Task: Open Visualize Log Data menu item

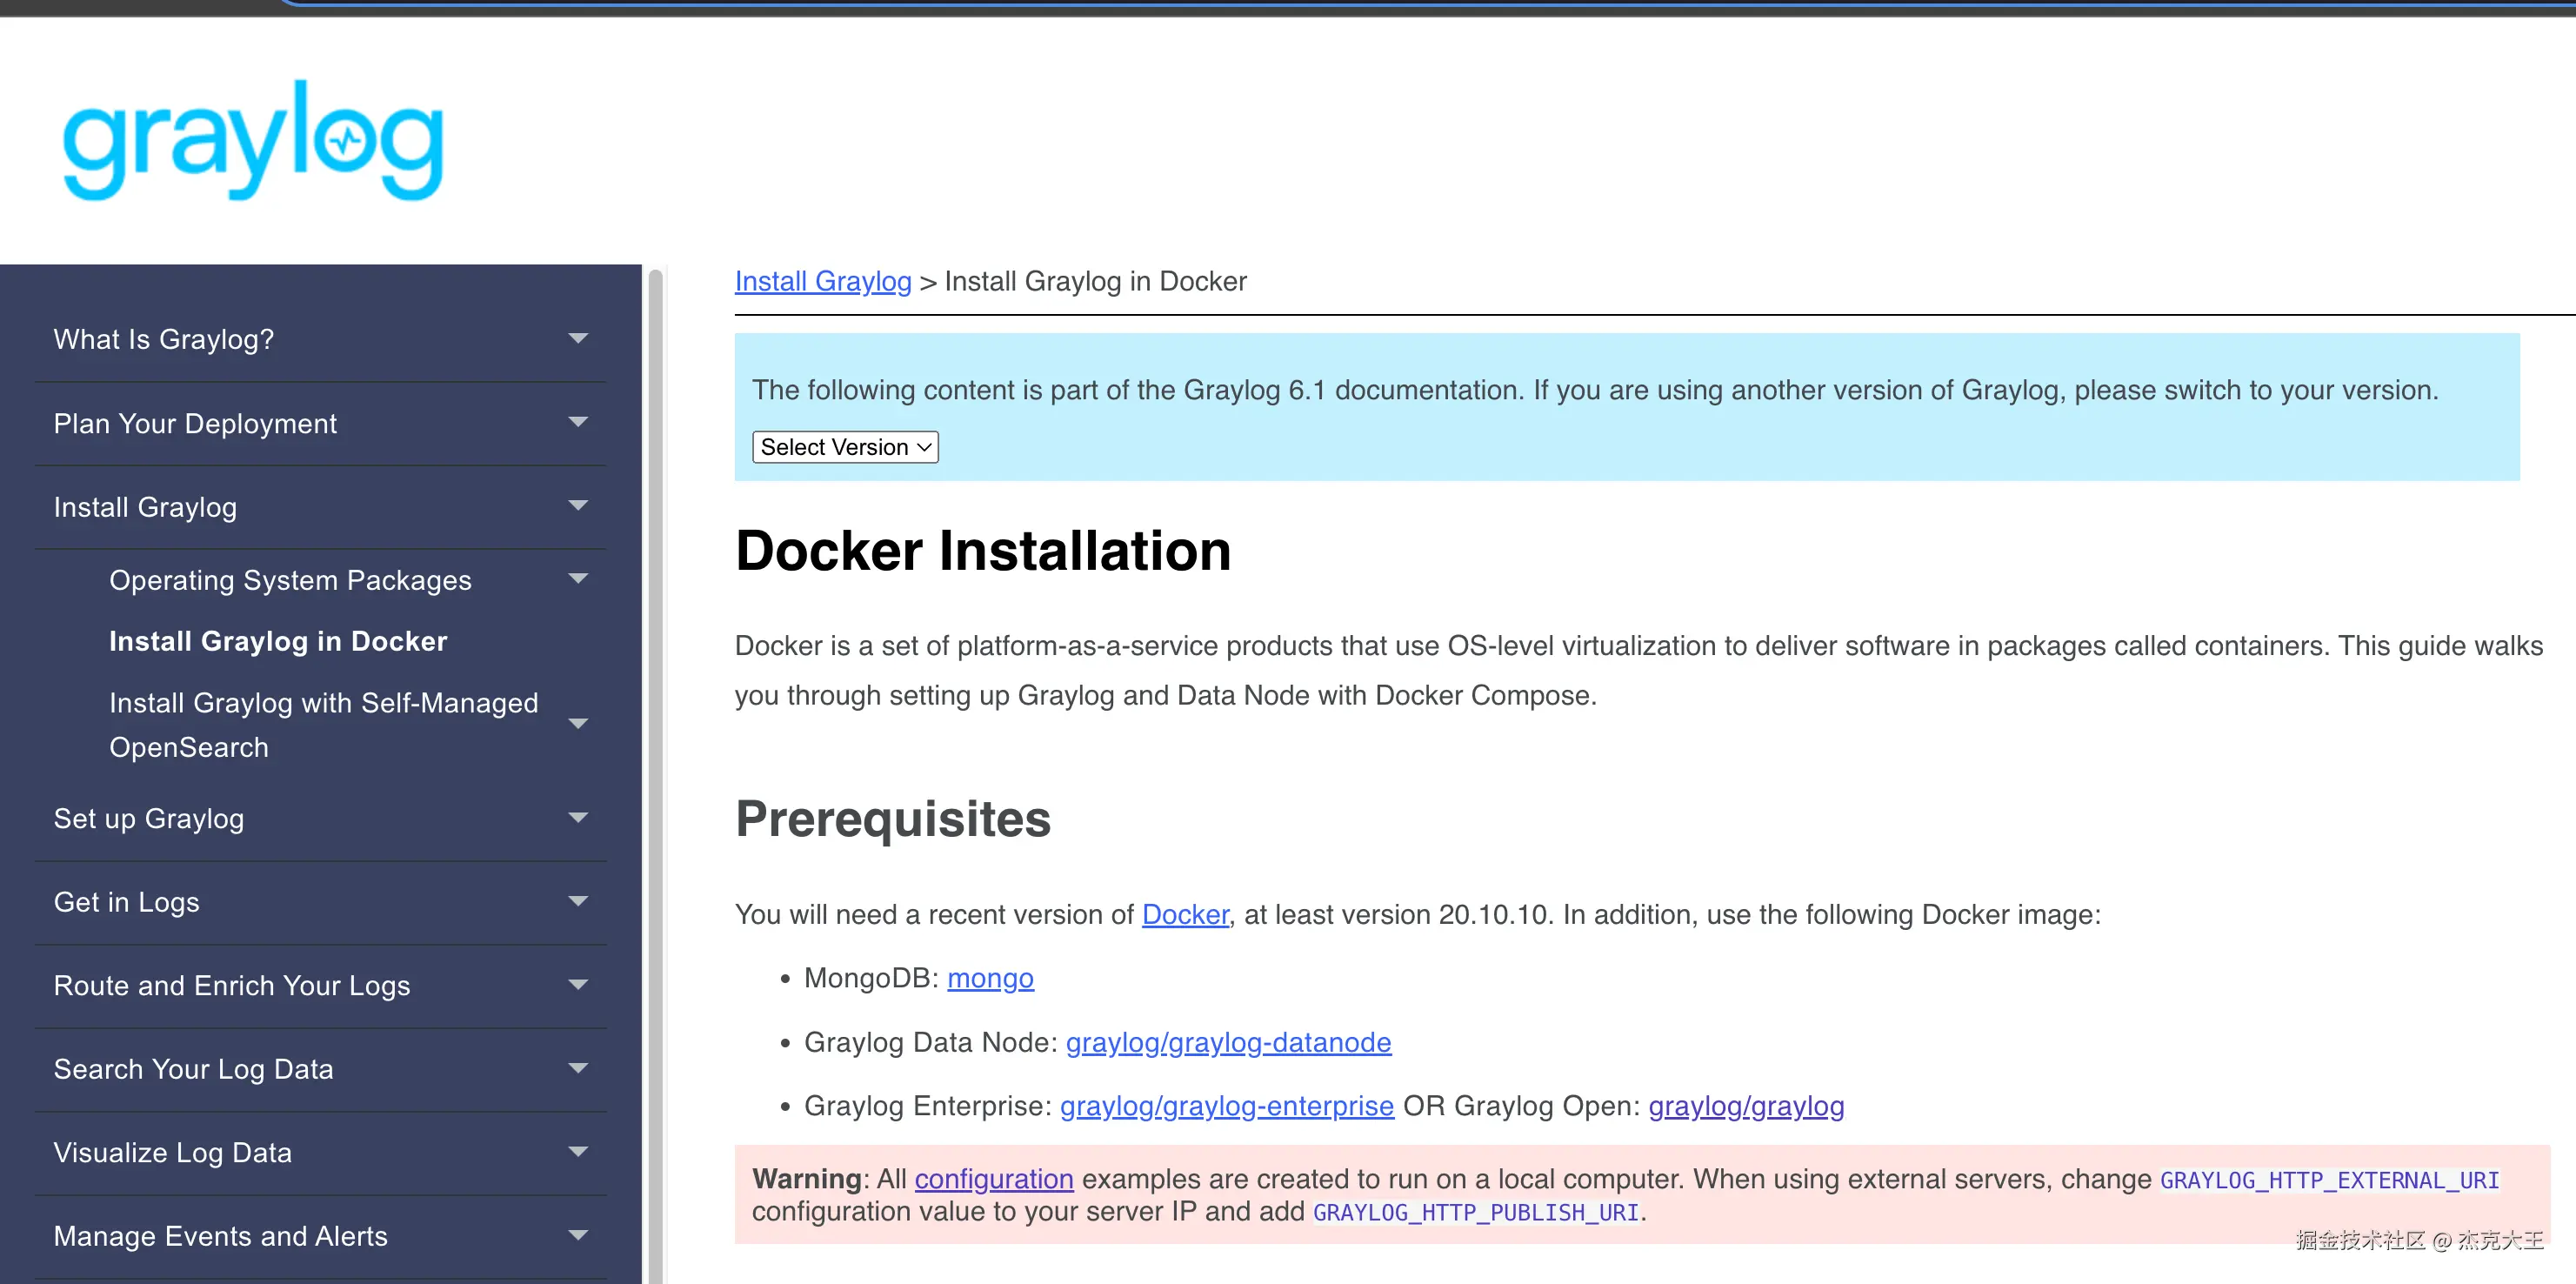Action: tap(172, 1152)
